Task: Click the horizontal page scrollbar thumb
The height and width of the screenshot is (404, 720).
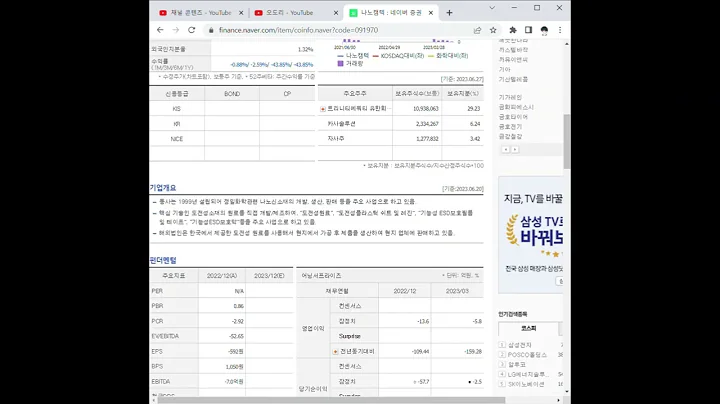Action: 331,400
